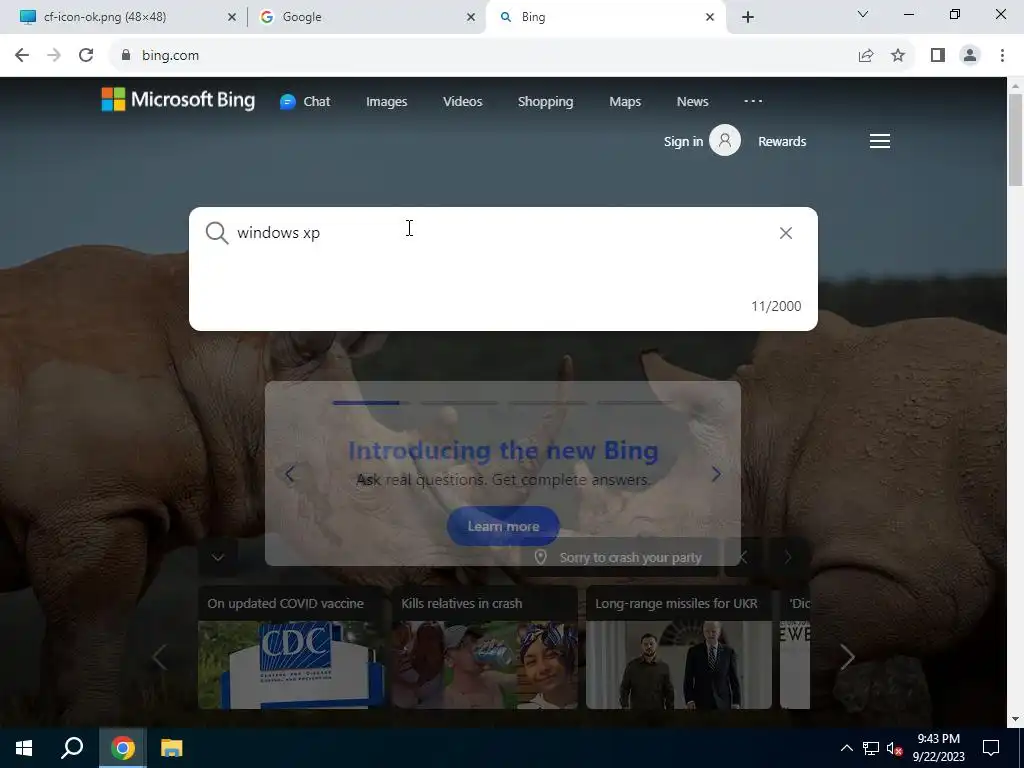Open Rewards link
Image resolution: width=1024 pixels, height=768 pixels.
[x=782, y=141]
